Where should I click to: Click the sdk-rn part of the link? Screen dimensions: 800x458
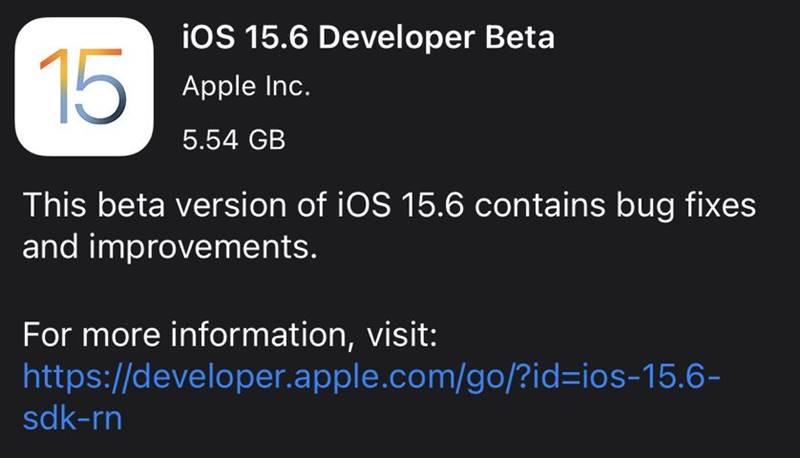pos(72,419)
